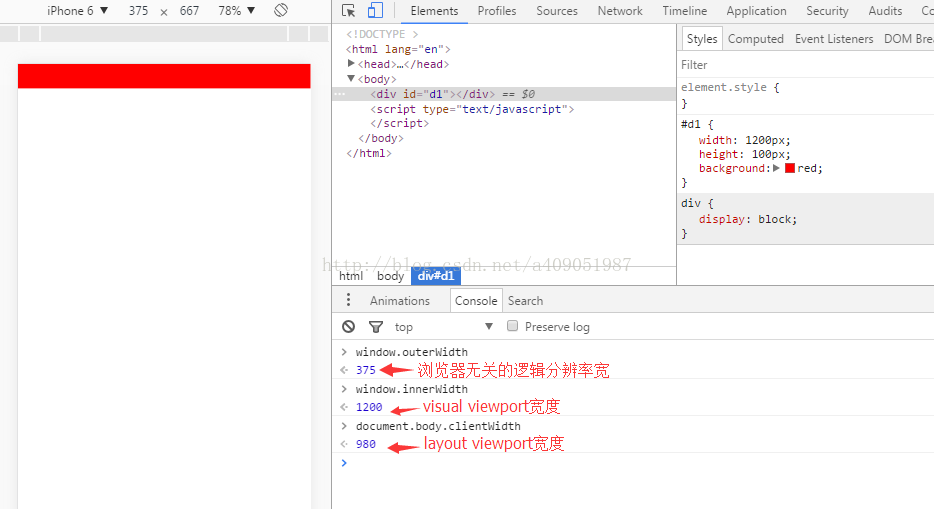Open the iPhone 6 device dropdown
934x509 pixels.
[x=77, y=11]
